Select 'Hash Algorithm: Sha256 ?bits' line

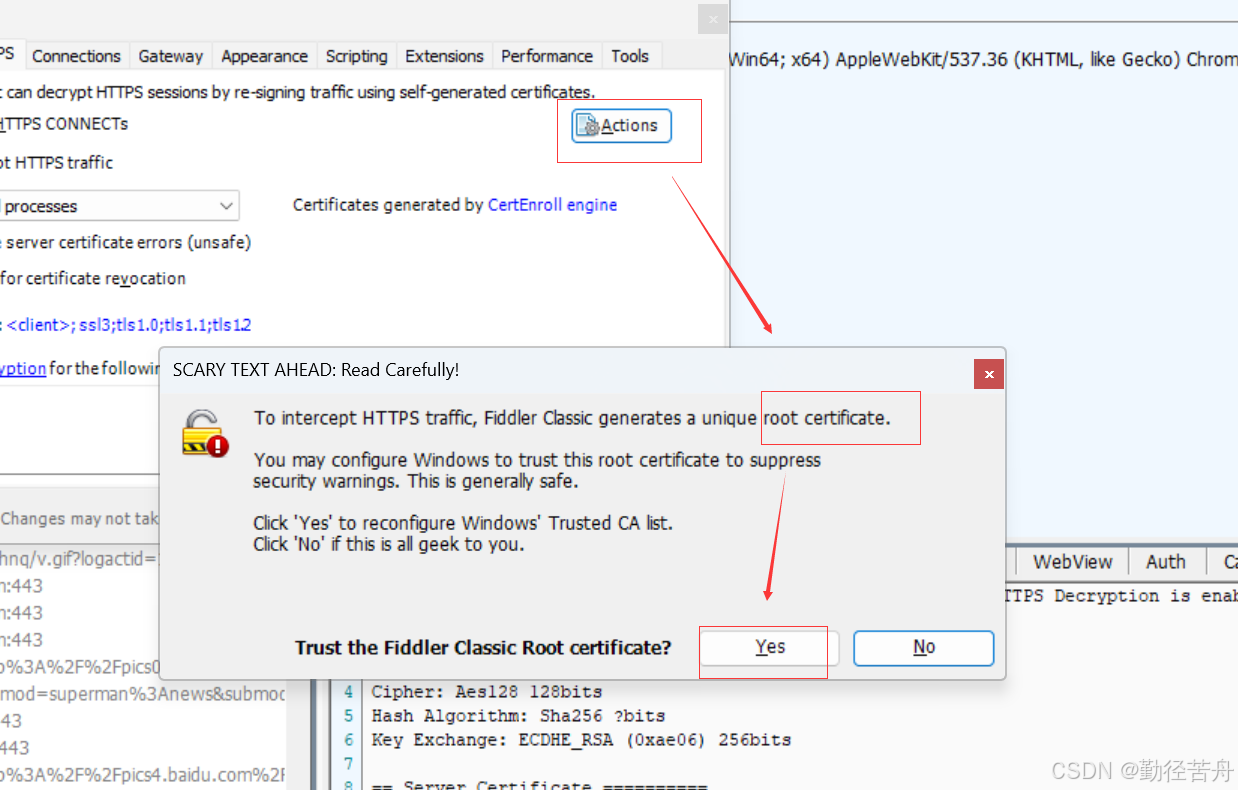coord(518,716)
